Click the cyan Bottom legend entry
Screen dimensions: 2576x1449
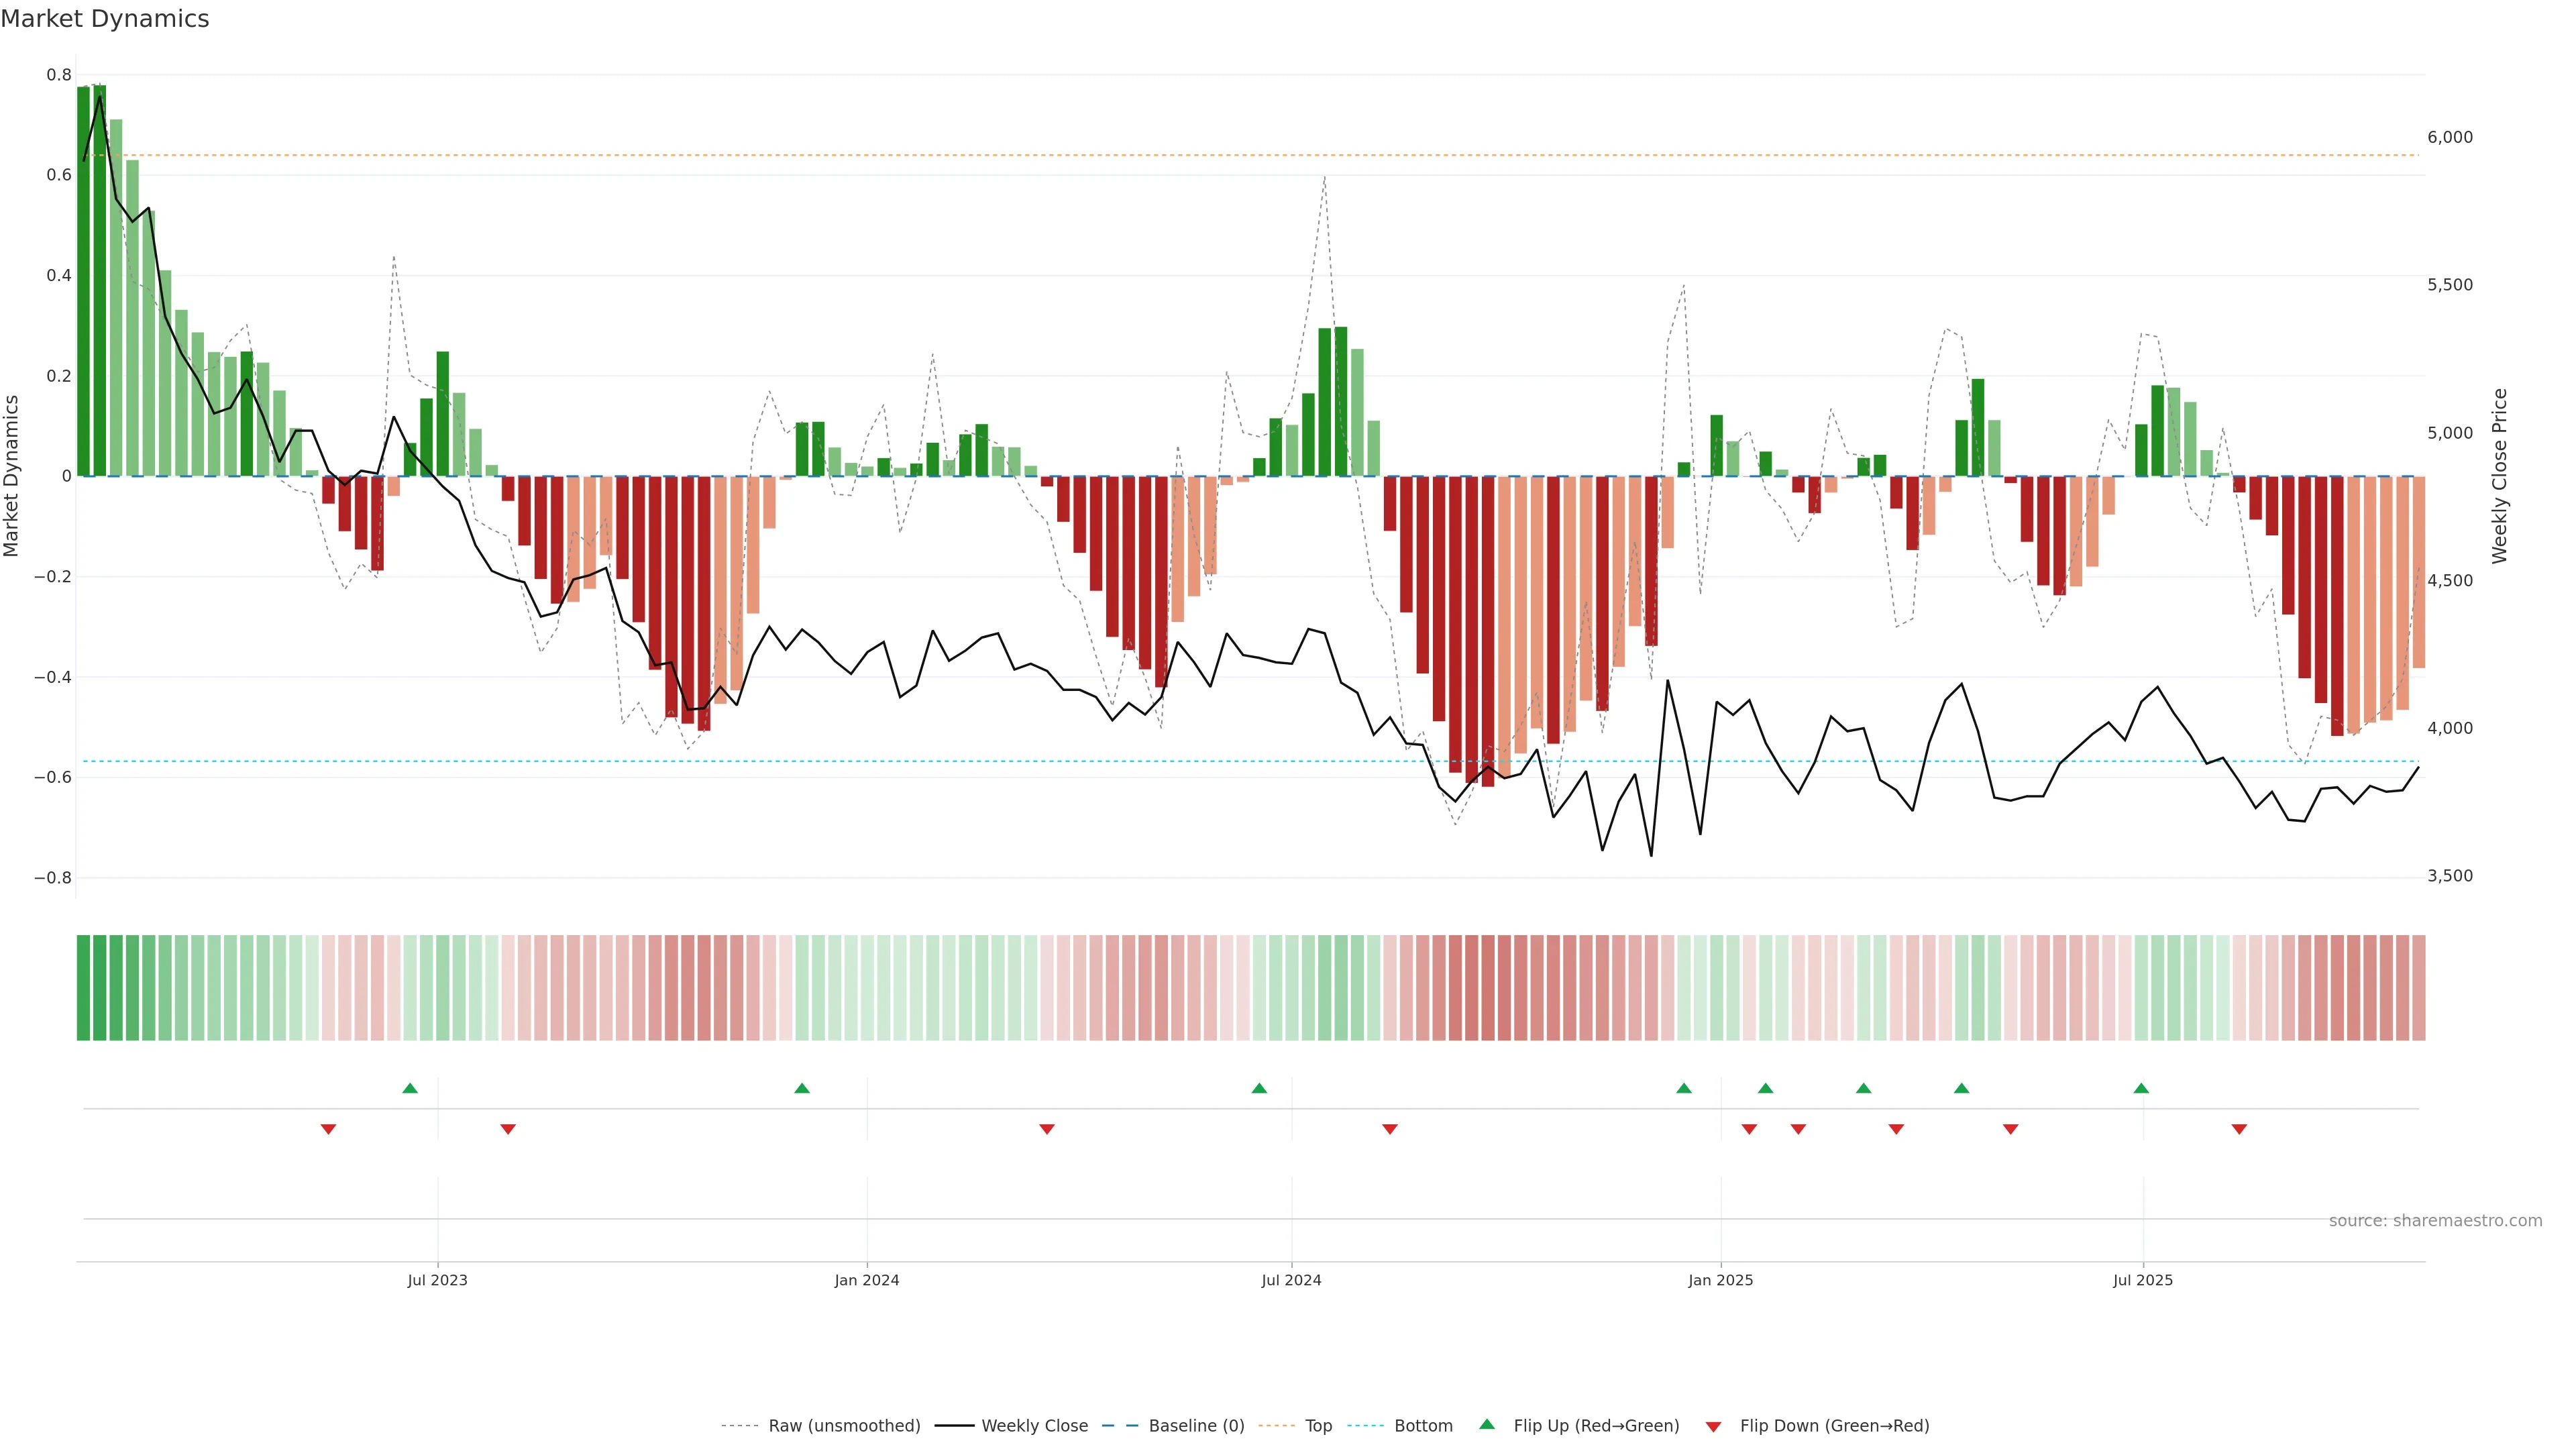pos(1423,1426)
